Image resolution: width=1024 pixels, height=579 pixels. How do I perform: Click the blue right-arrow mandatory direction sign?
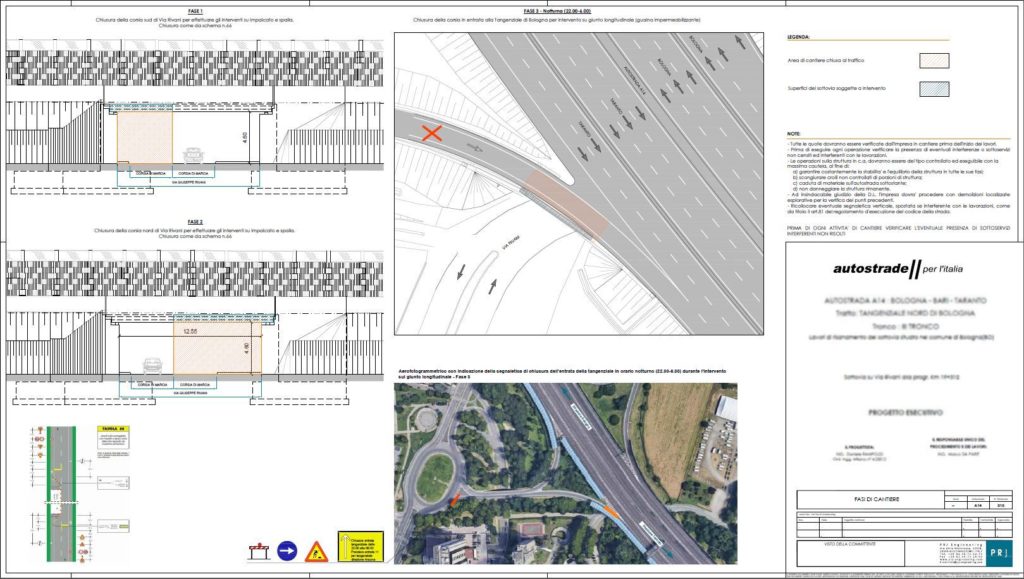[x=286, y=549]
